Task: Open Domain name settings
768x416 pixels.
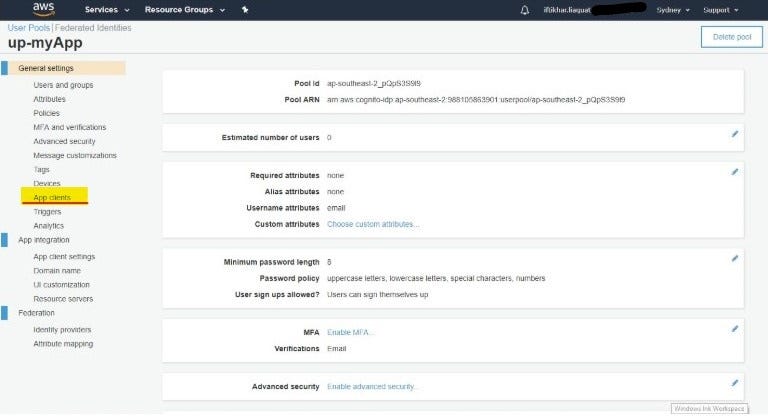Action: click(57, 270)
